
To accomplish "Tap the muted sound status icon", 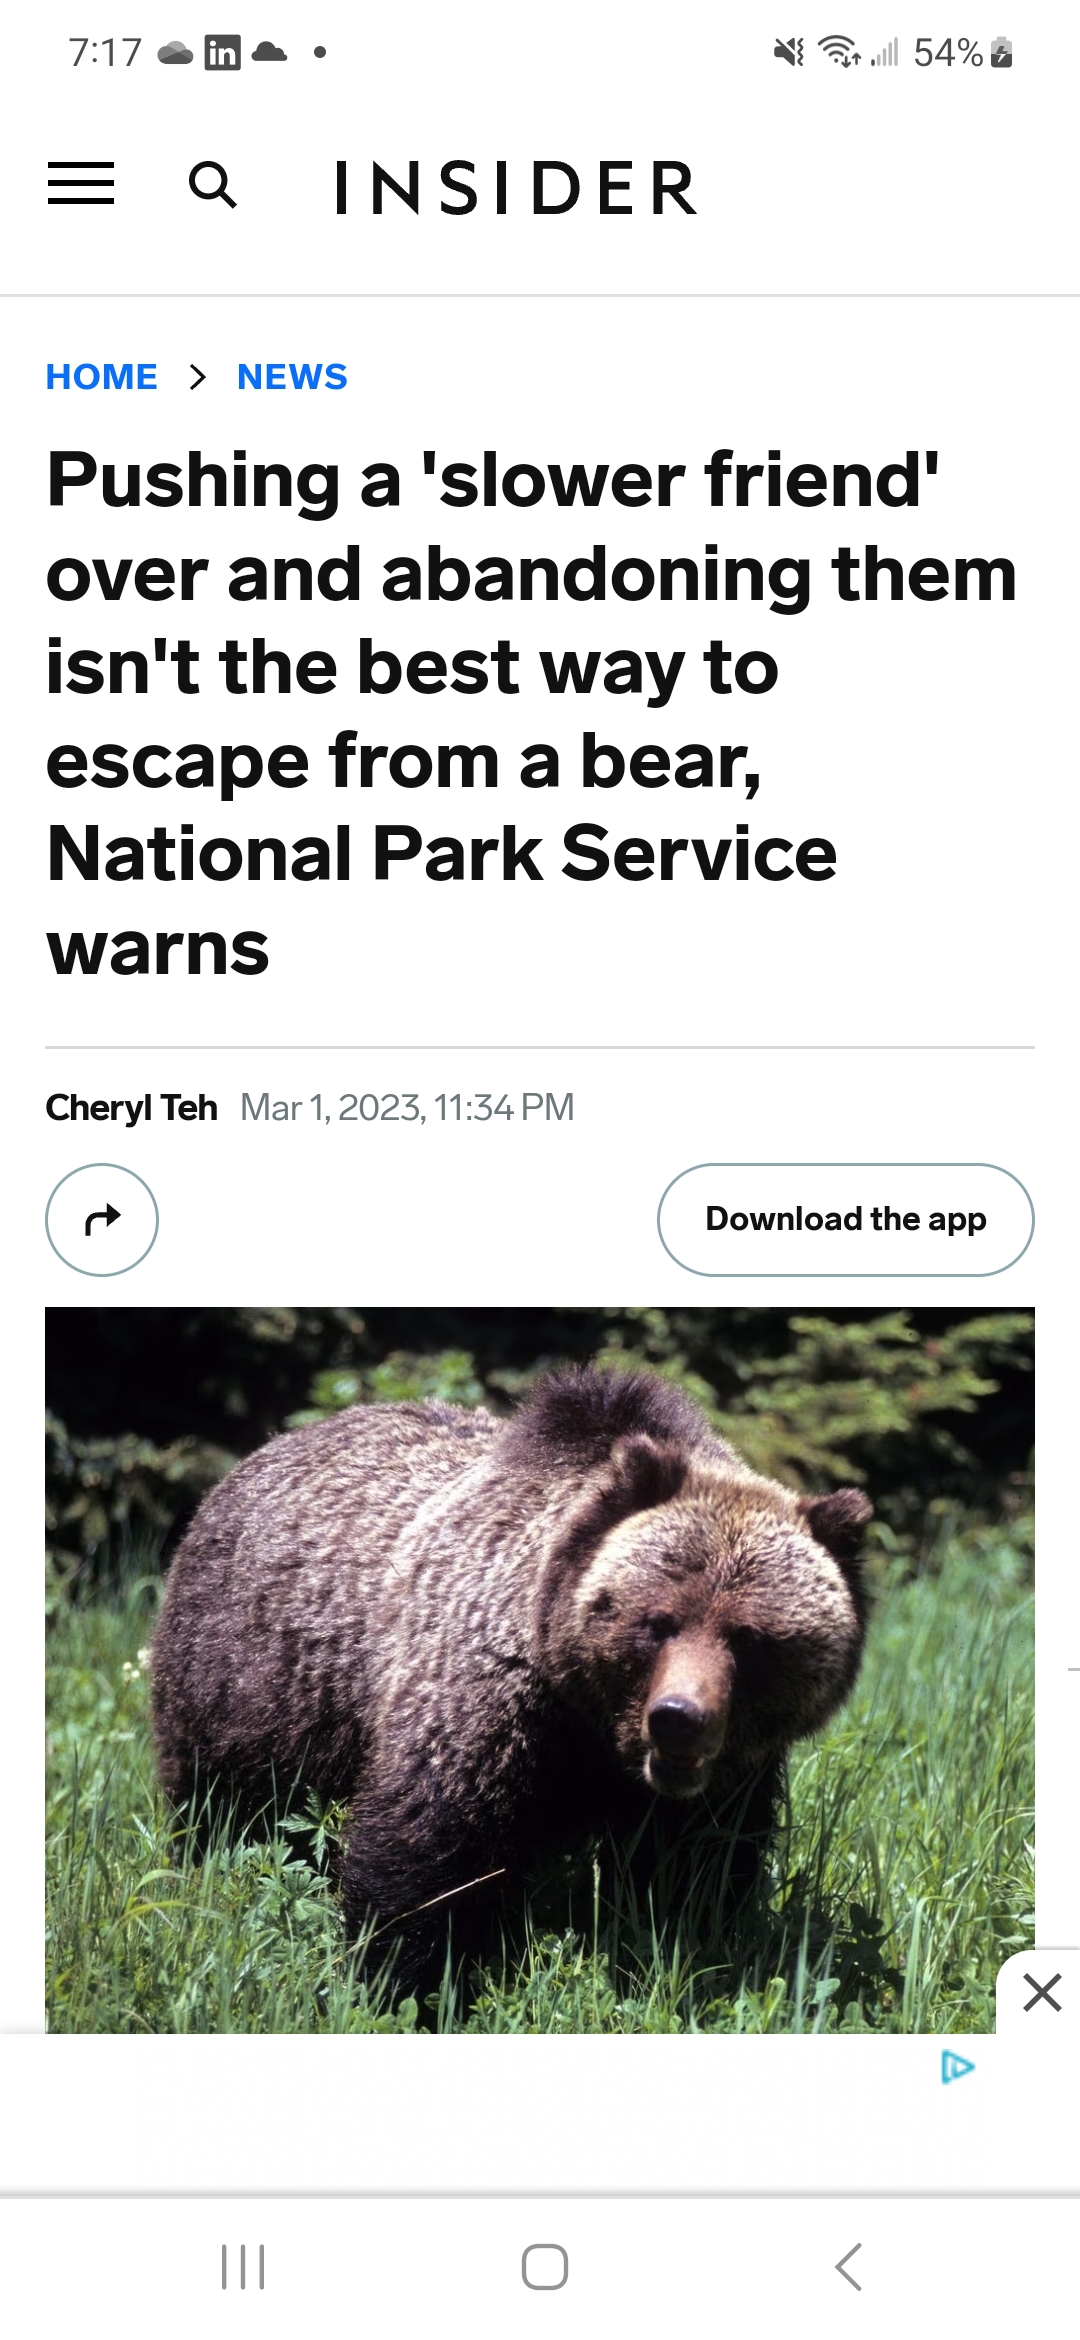I will coord(789,52).
